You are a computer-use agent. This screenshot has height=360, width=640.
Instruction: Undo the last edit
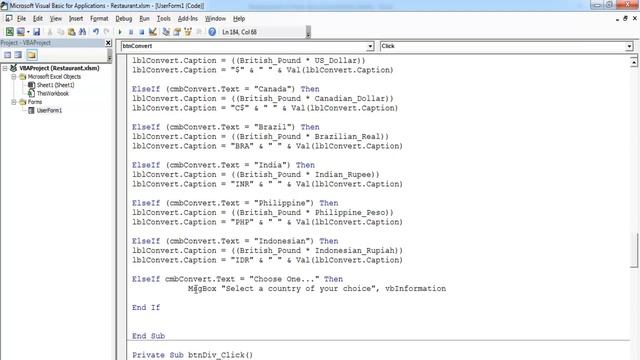96,32
